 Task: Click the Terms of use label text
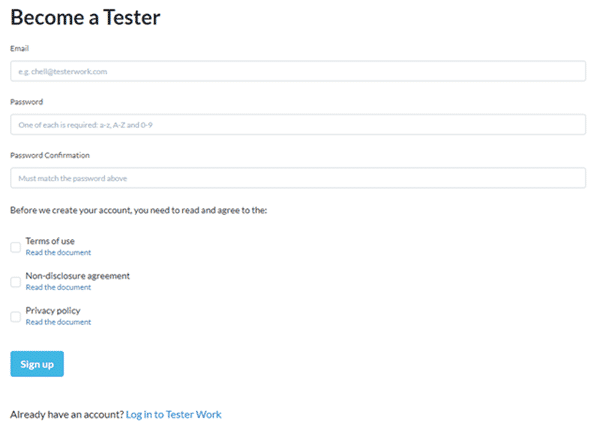(x=50, y=241)
